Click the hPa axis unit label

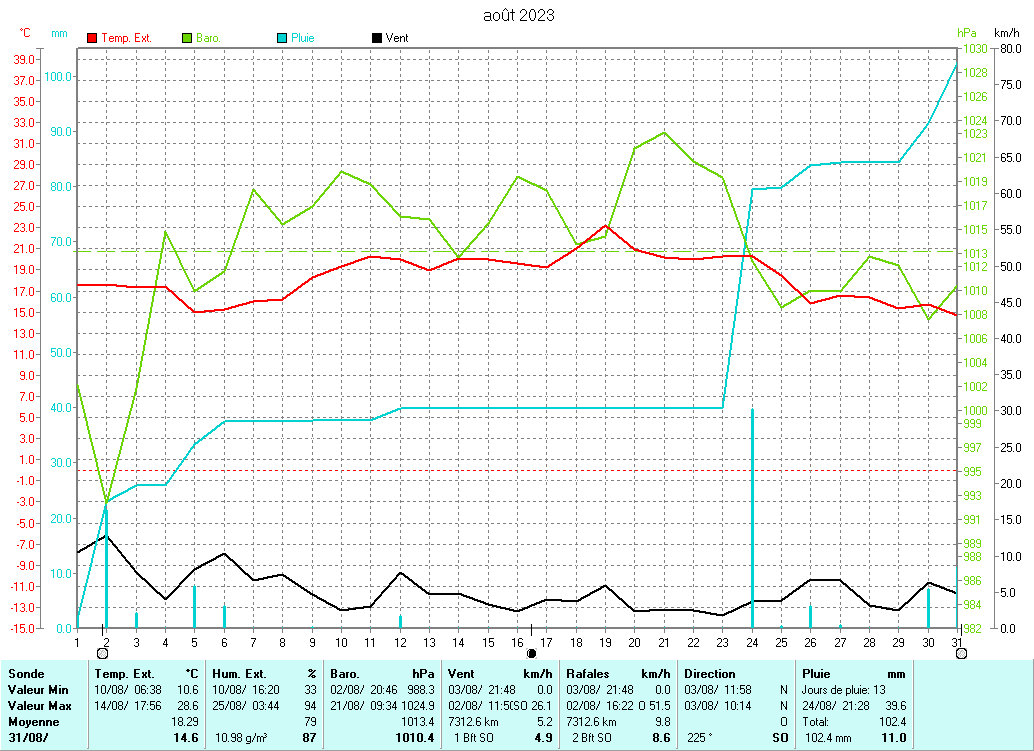966,33
